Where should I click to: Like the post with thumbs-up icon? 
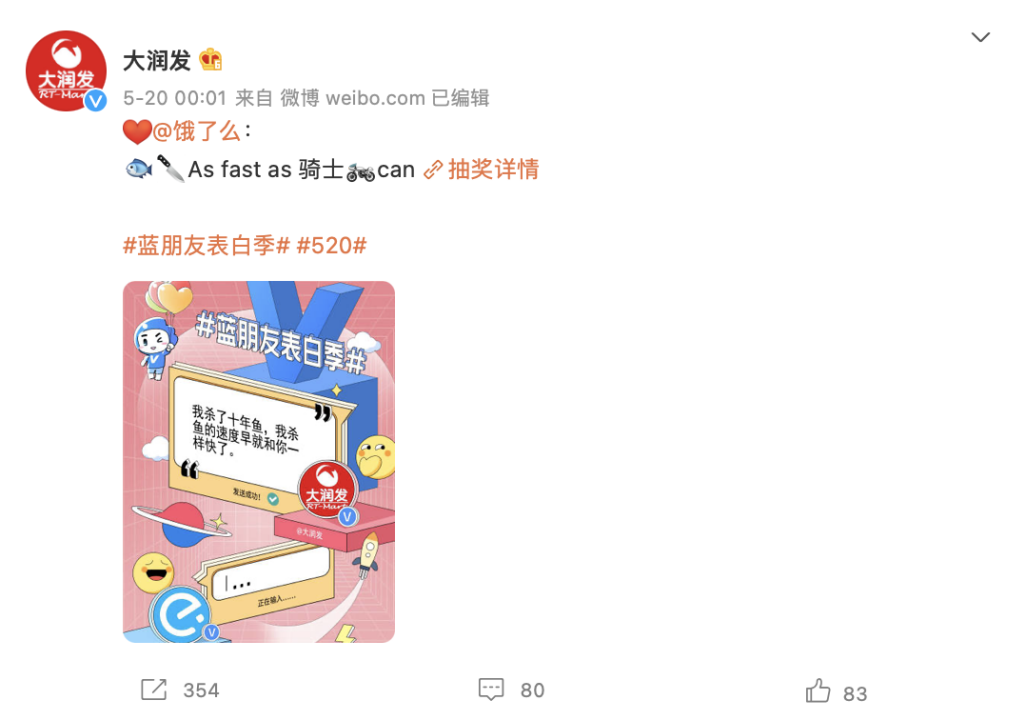818,691
